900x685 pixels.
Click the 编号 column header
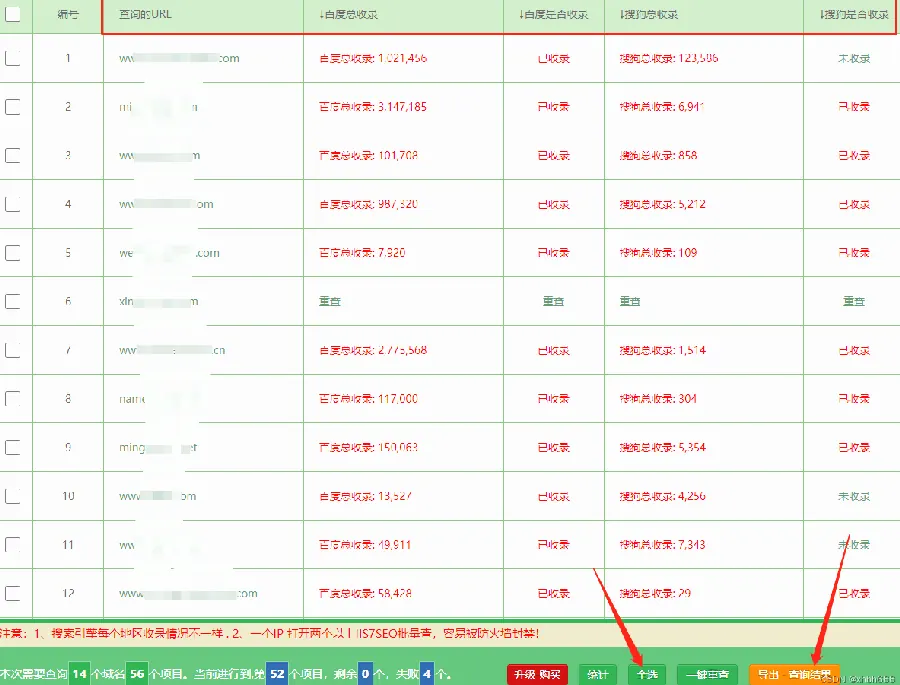click(x=68, y=14)
